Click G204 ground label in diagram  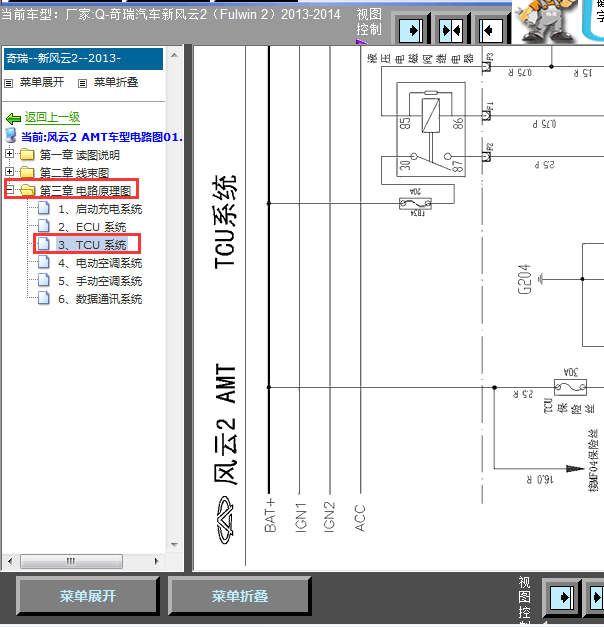click(x=524, y=280)
